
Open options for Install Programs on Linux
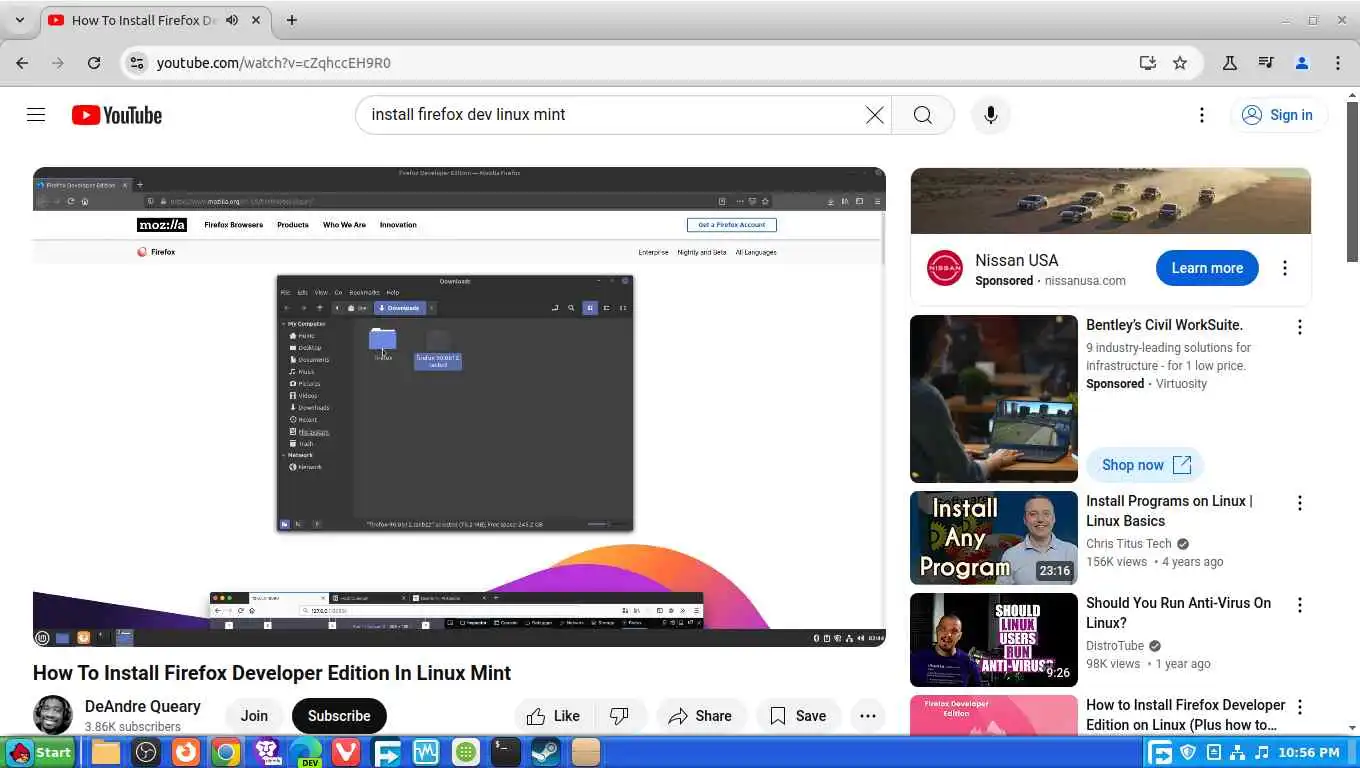[1300, 503]
